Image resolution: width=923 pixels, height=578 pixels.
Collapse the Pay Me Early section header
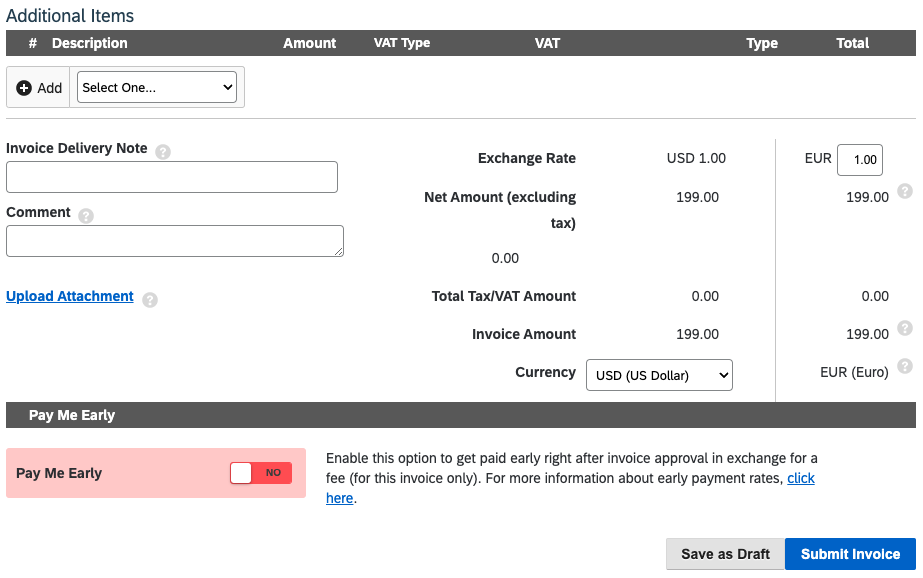(460, 415)
